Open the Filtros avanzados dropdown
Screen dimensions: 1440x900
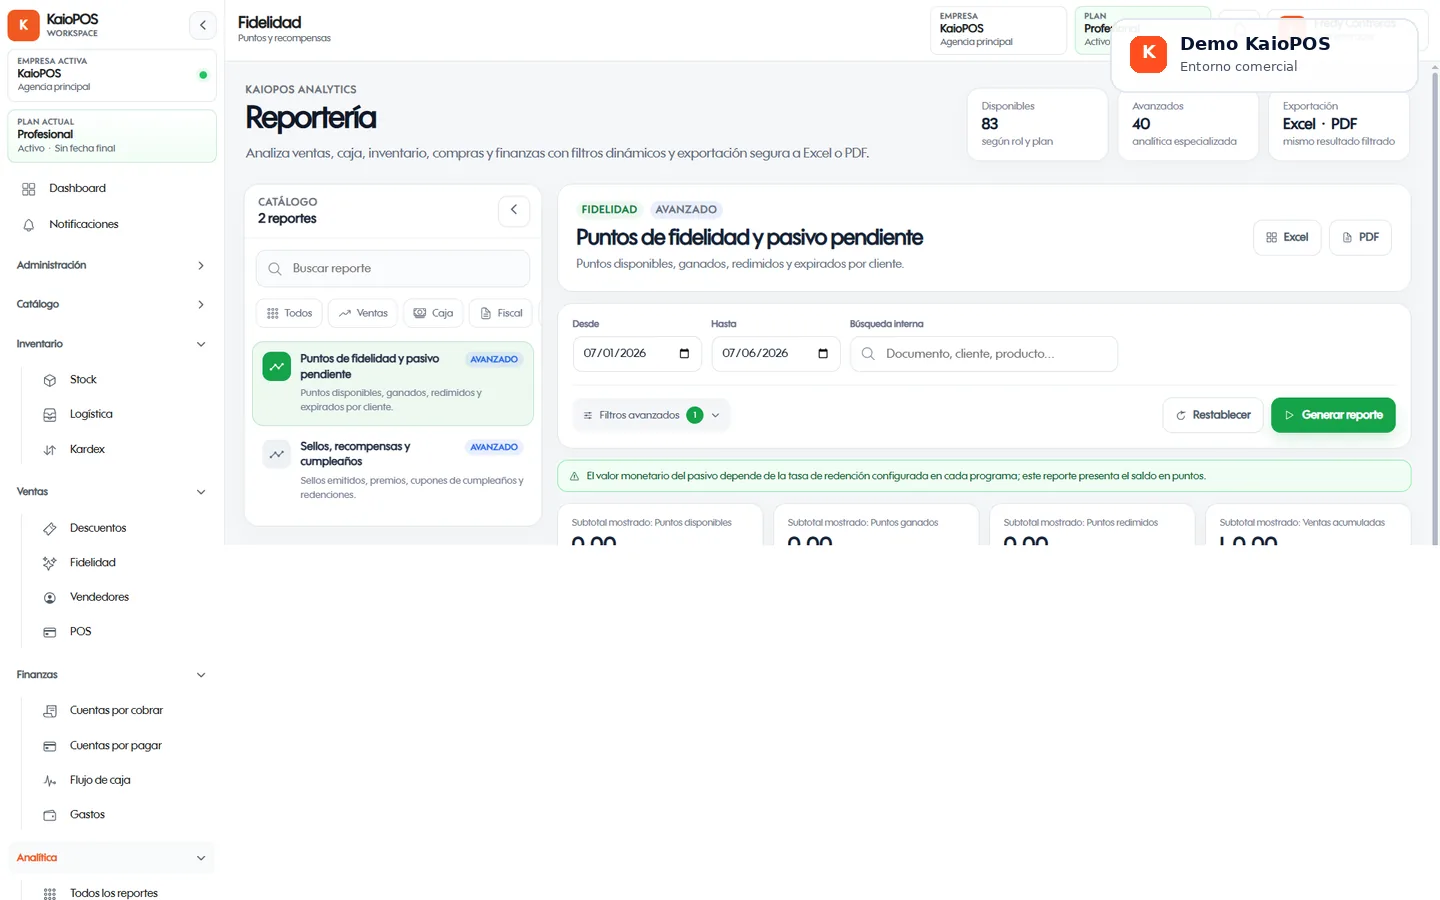651,415
